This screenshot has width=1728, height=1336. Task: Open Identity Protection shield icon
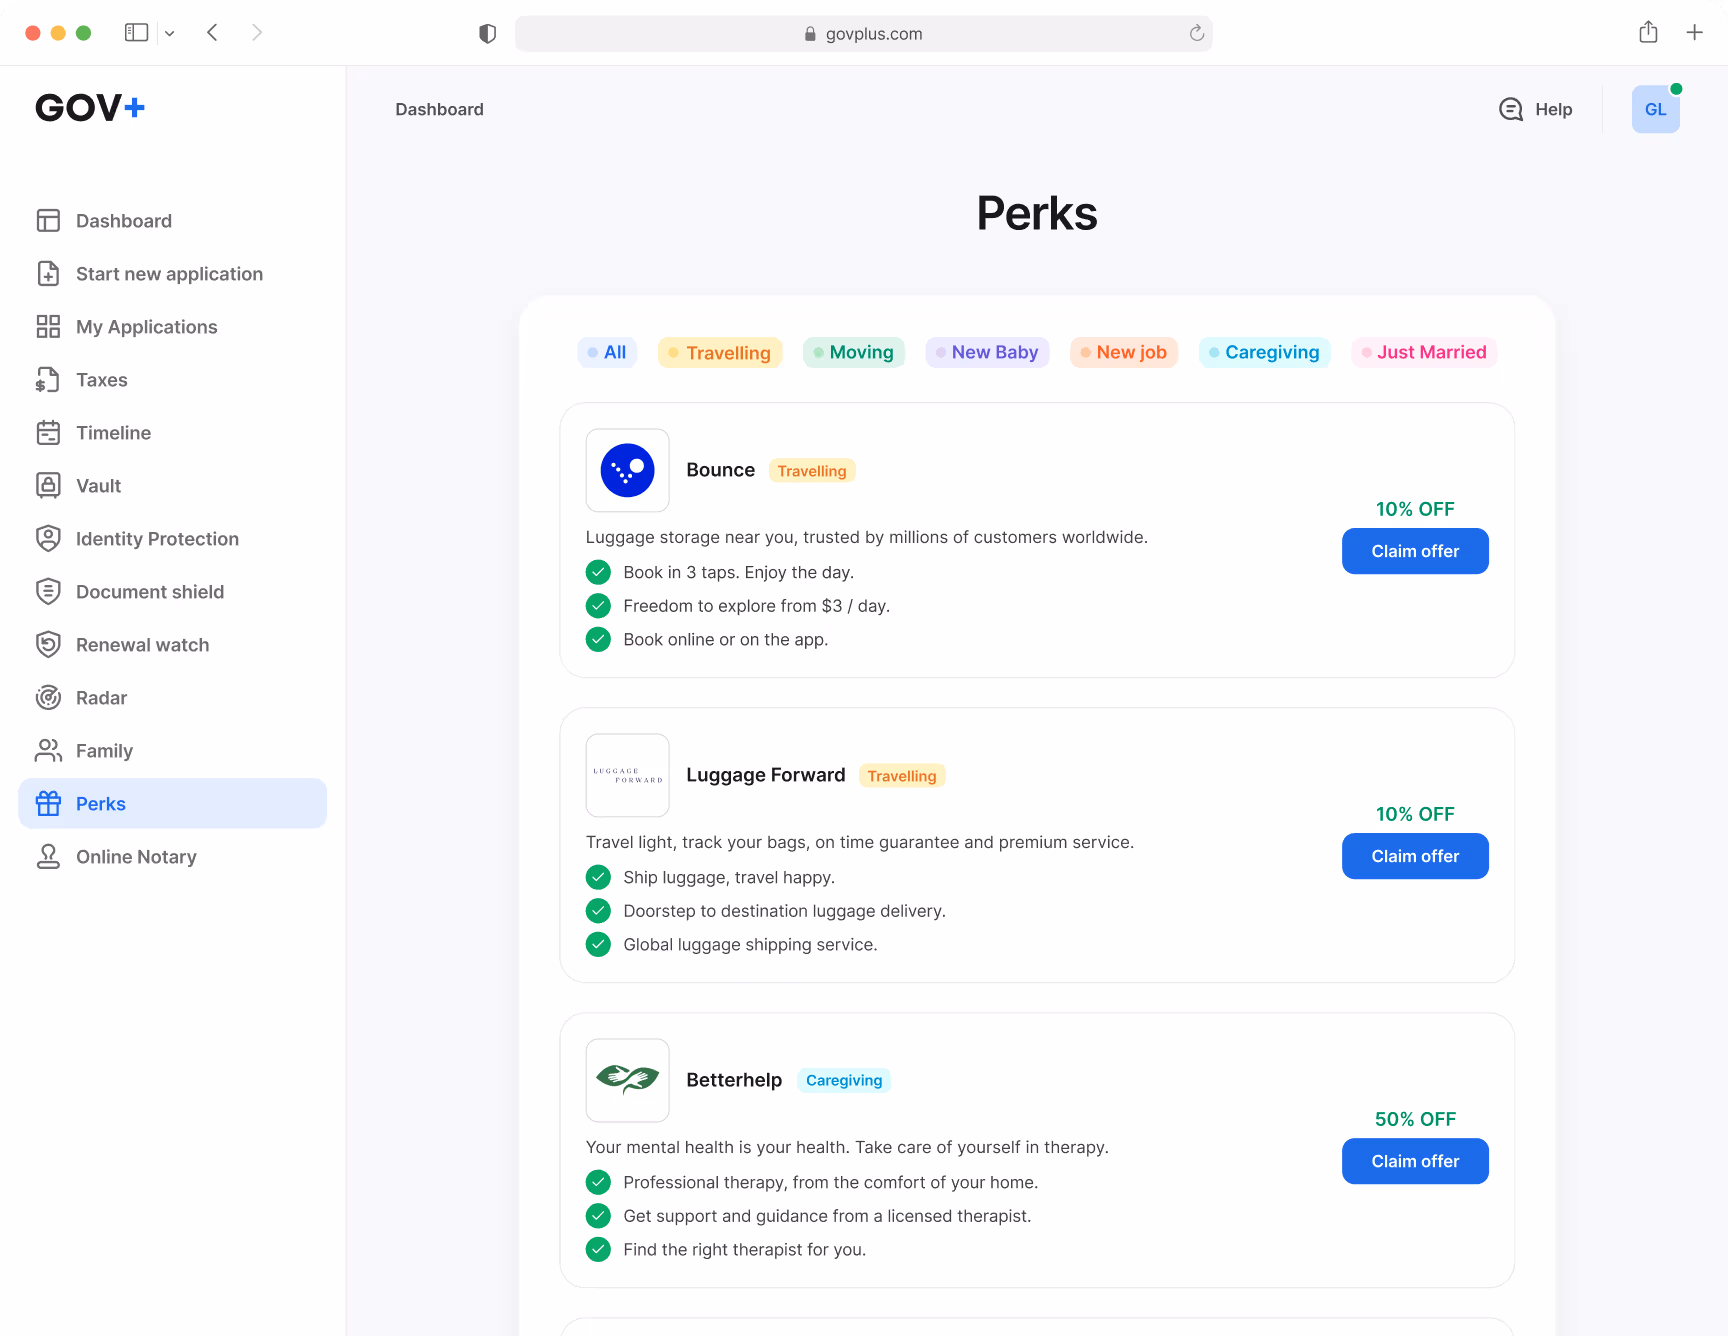tap(48, 539)
